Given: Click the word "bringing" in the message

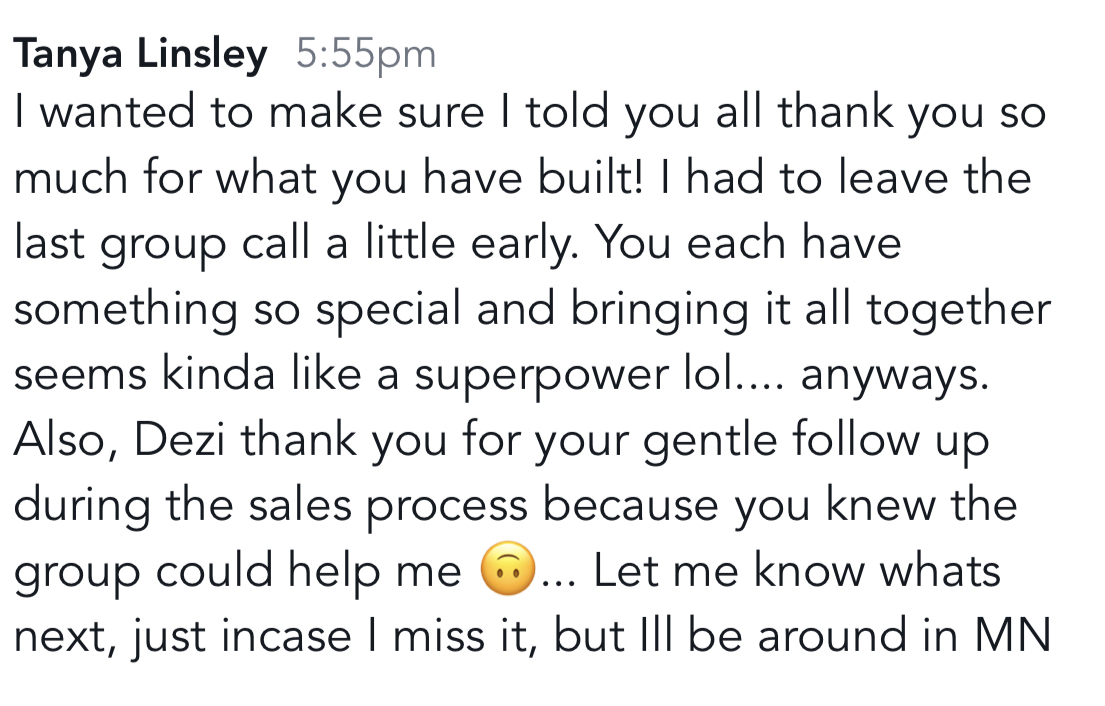Looking at the screenshot, I should coord(660,311).
